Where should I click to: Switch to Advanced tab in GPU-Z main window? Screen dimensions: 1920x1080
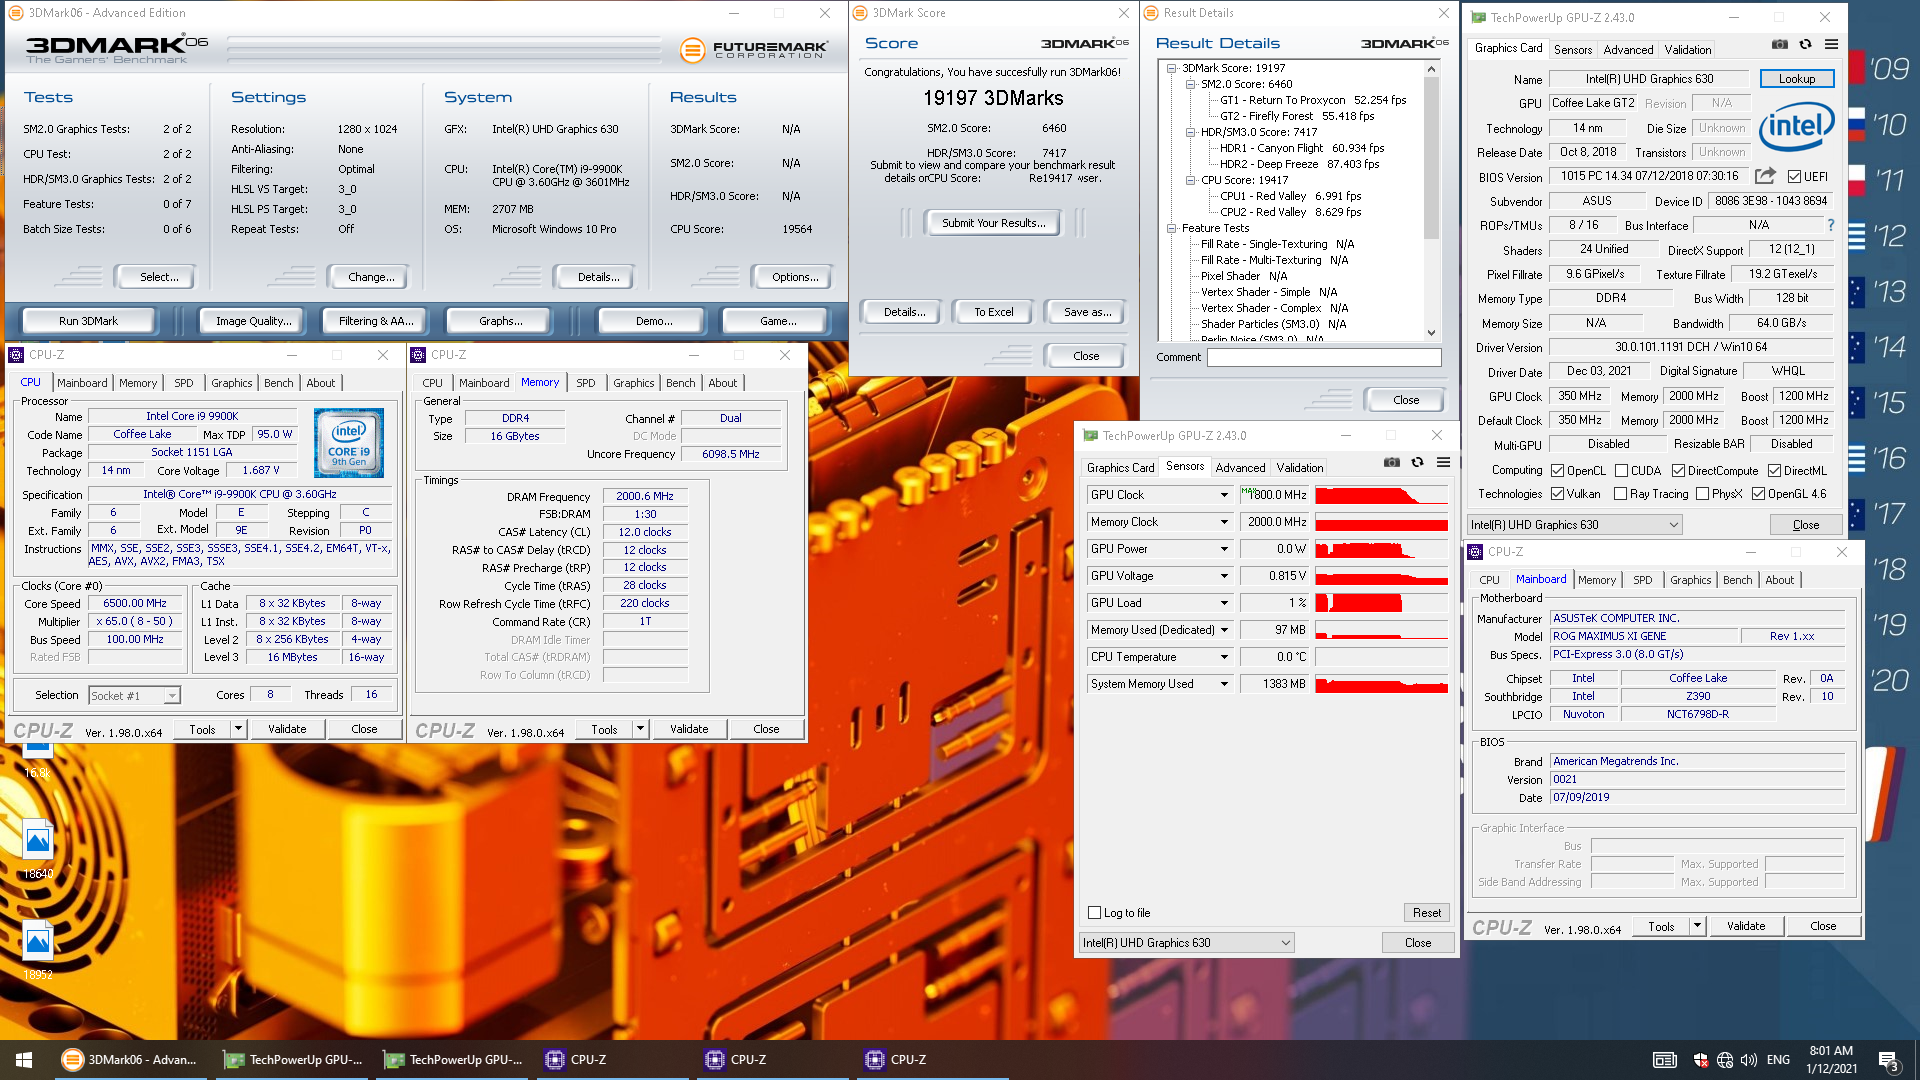(x=1628, y=50)
